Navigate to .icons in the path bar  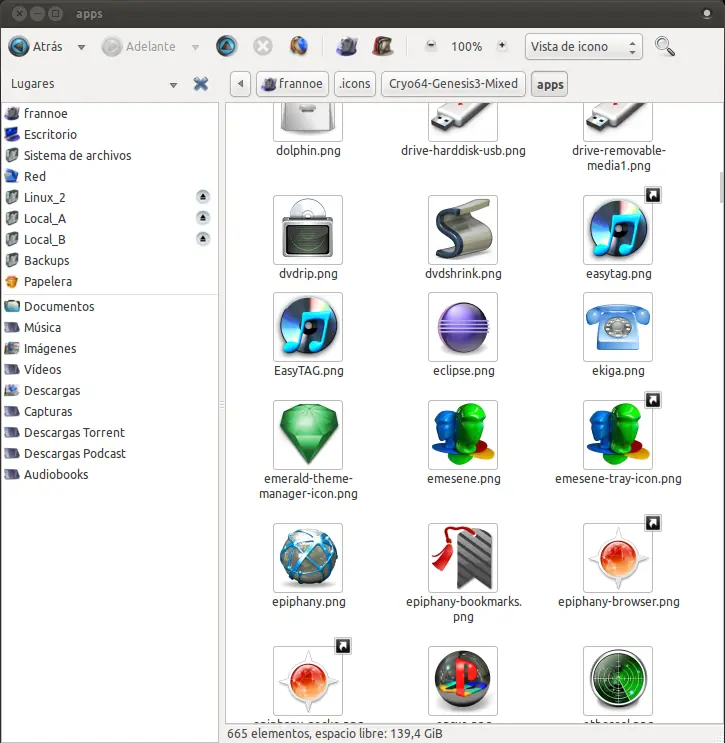coord(355,84)
